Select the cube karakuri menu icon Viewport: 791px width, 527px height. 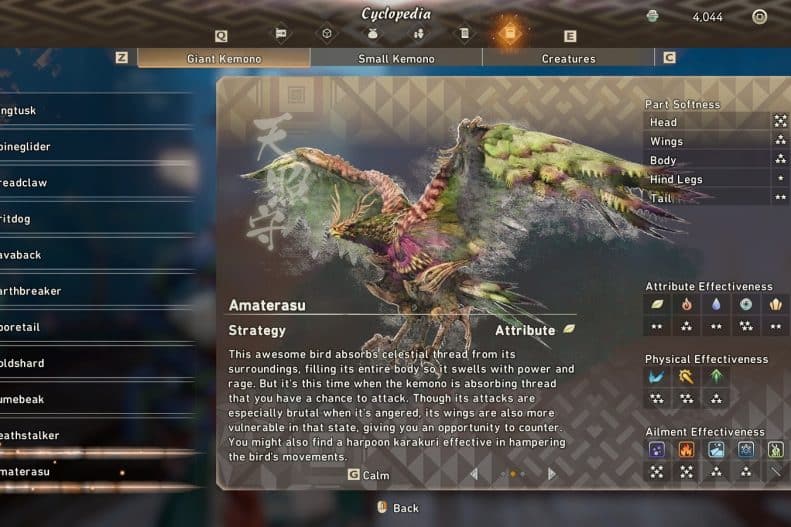327,34
